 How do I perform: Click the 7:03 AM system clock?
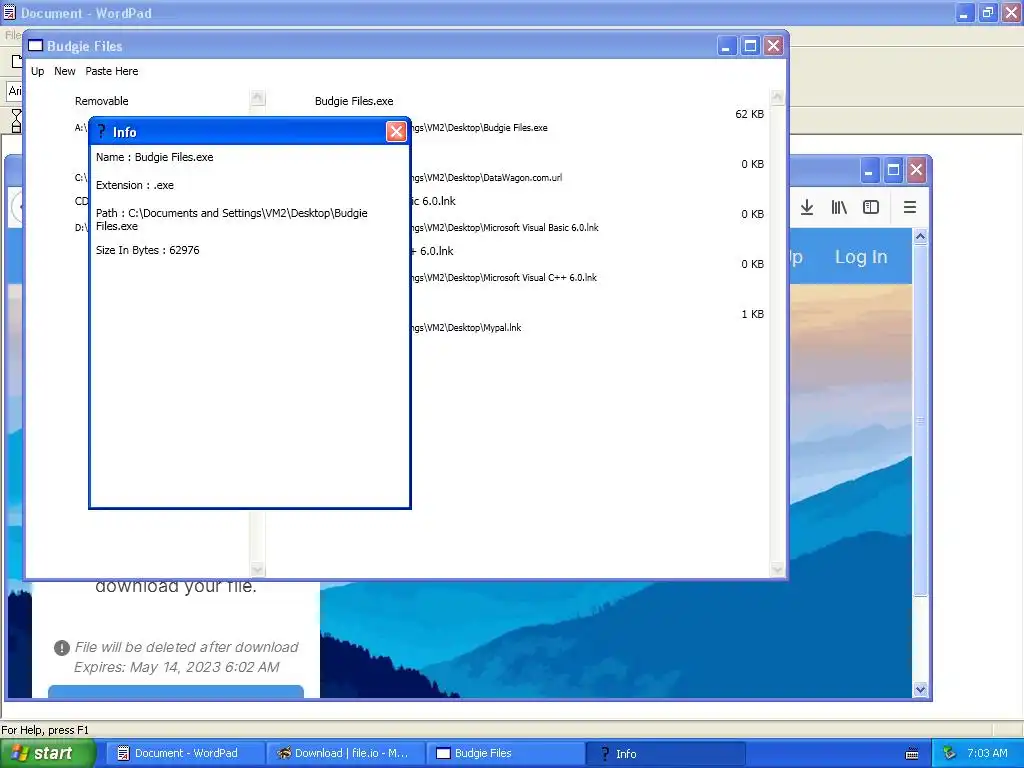click(987, 754)
